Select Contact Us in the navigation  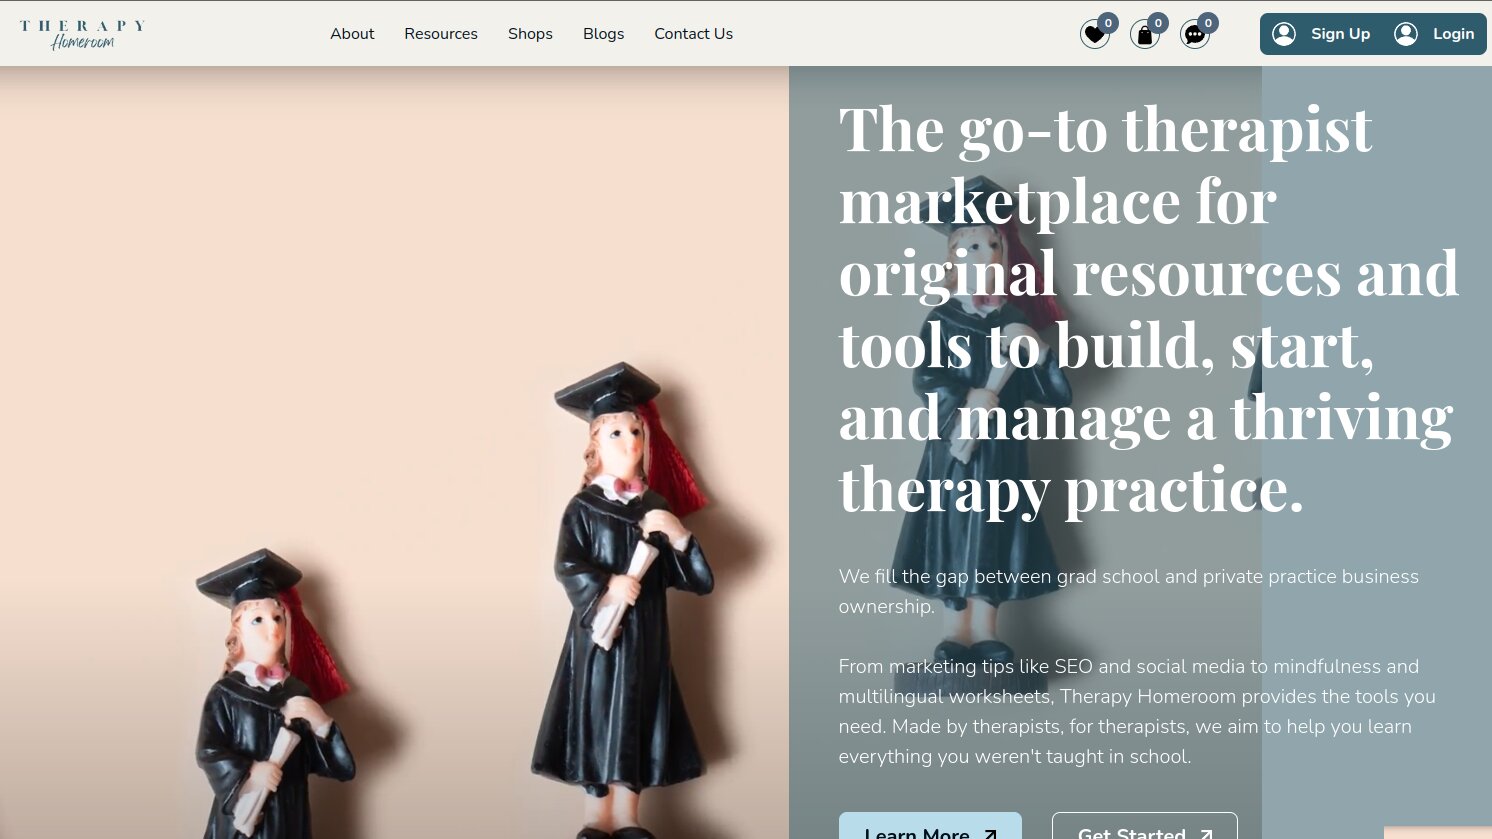point(693,34)
